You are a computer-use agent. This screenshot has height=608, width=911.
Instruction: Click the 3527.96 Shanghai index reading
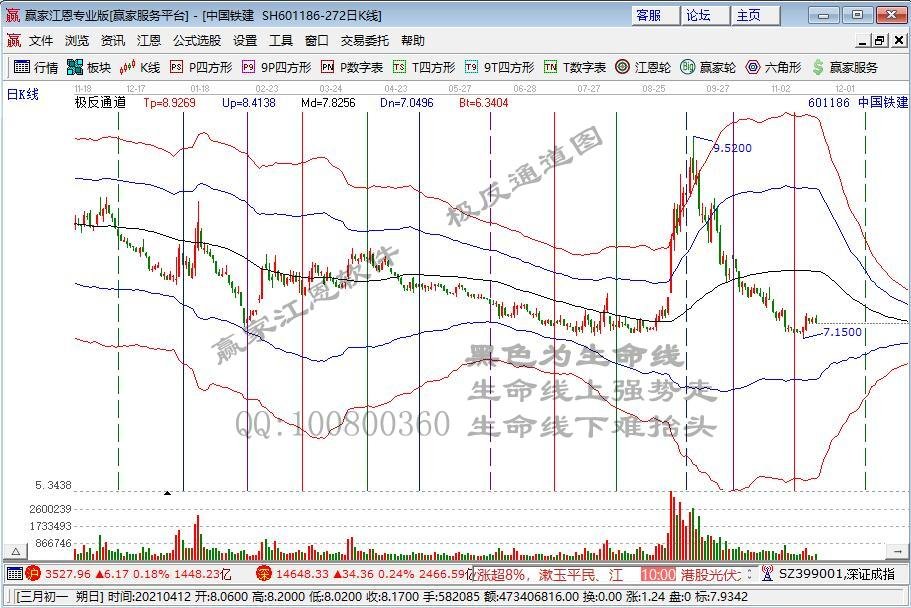tap(67, 574)
